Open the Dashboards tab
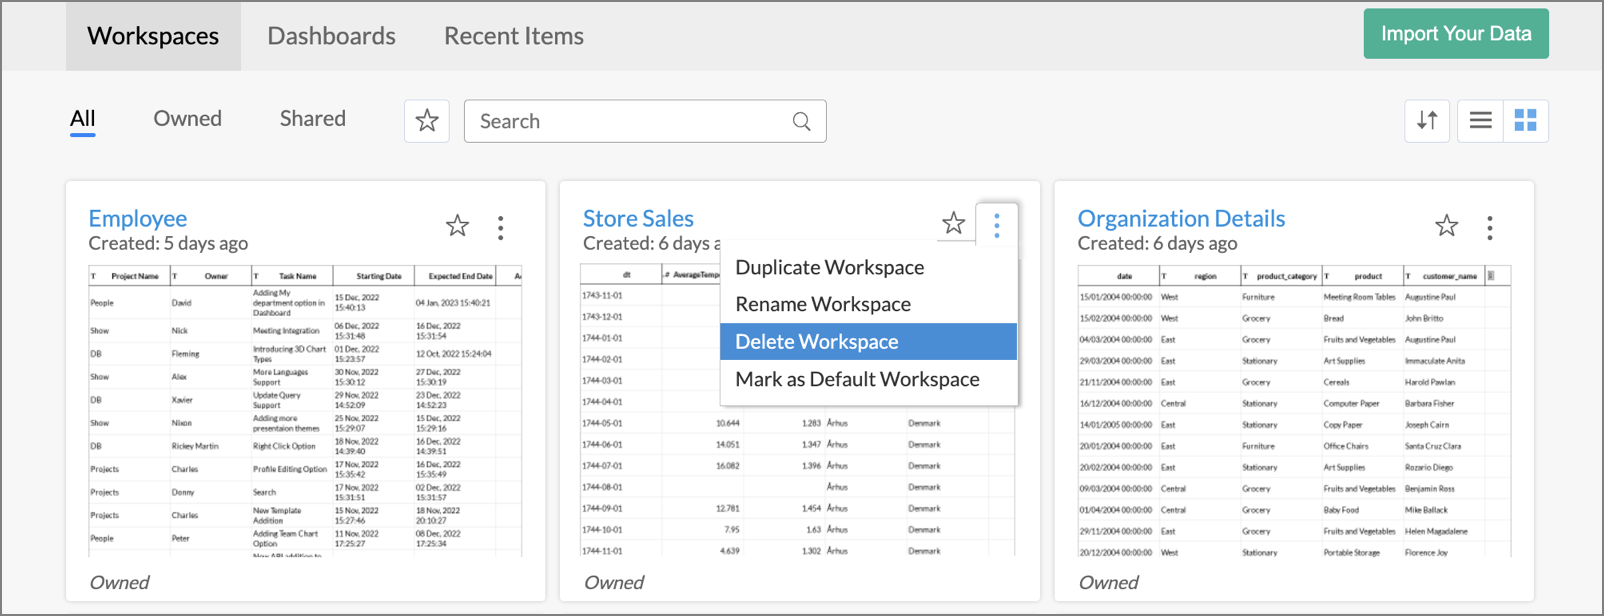 331,36
